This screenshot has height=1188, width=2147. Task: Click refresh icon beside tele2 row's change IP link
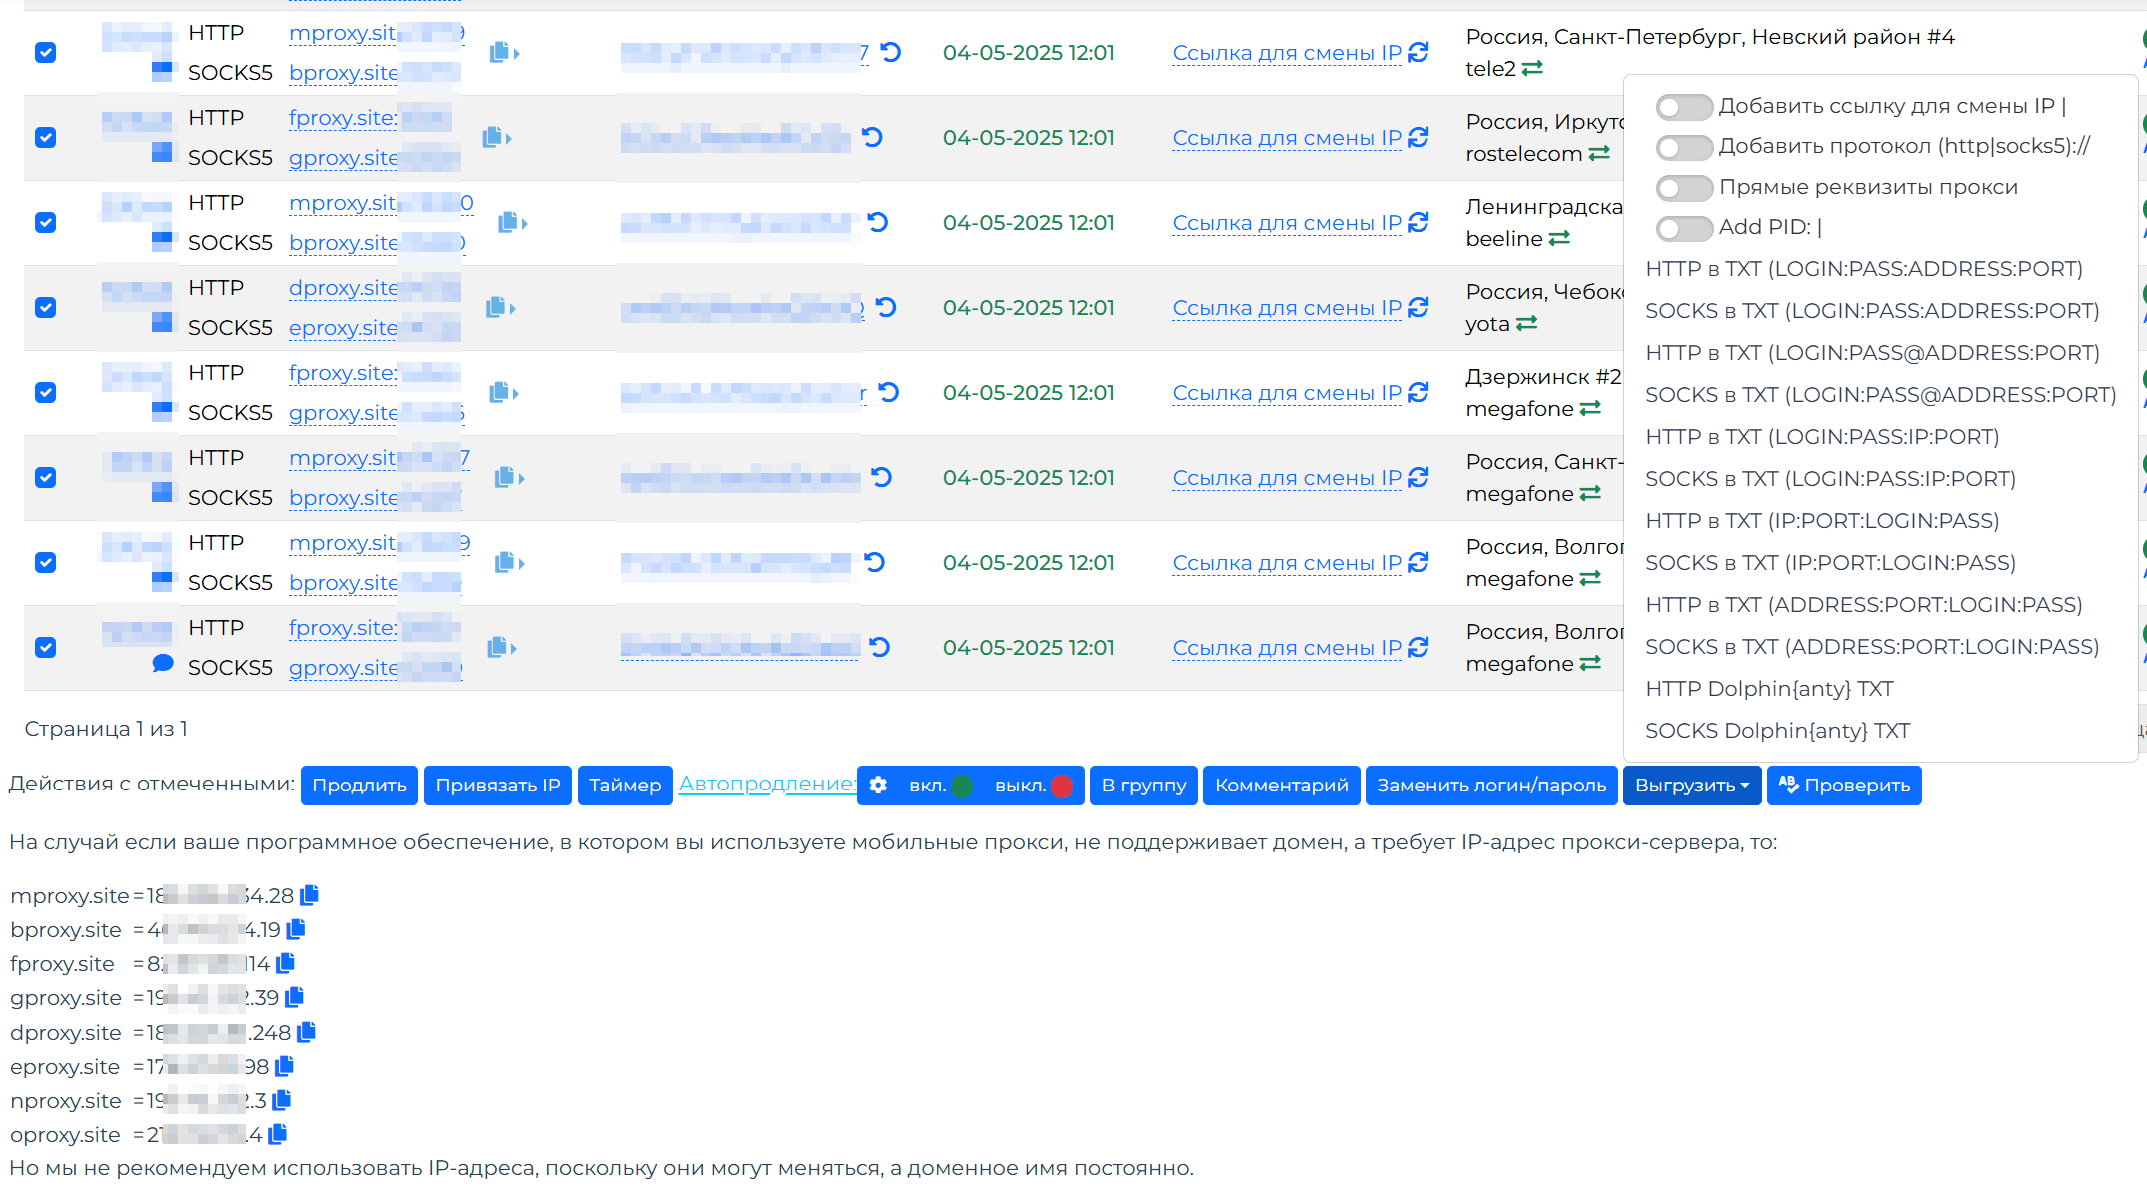pos(1418,53)
